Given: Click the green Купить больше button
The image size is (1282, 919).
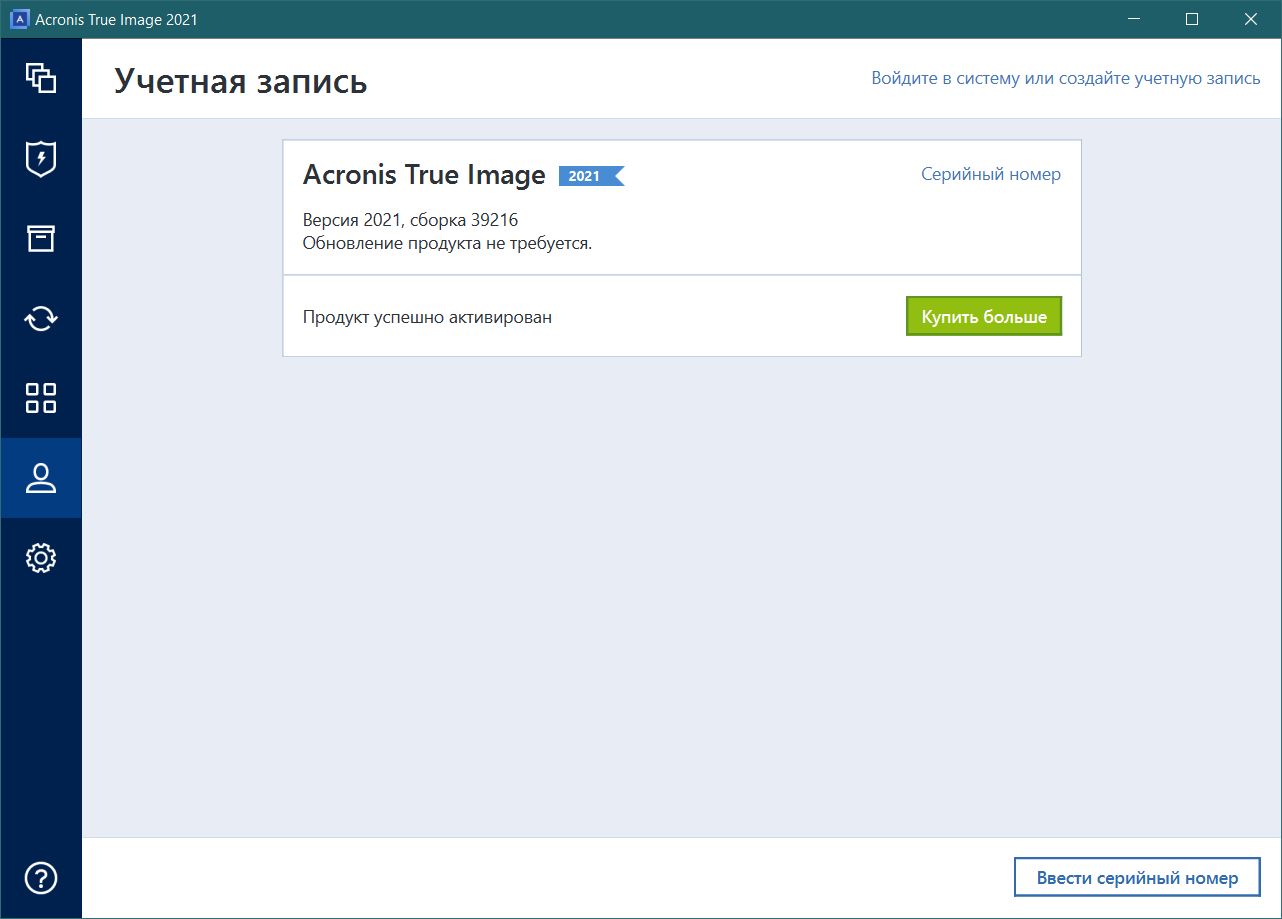Looking at the screenshot, I should pos(984,316).
